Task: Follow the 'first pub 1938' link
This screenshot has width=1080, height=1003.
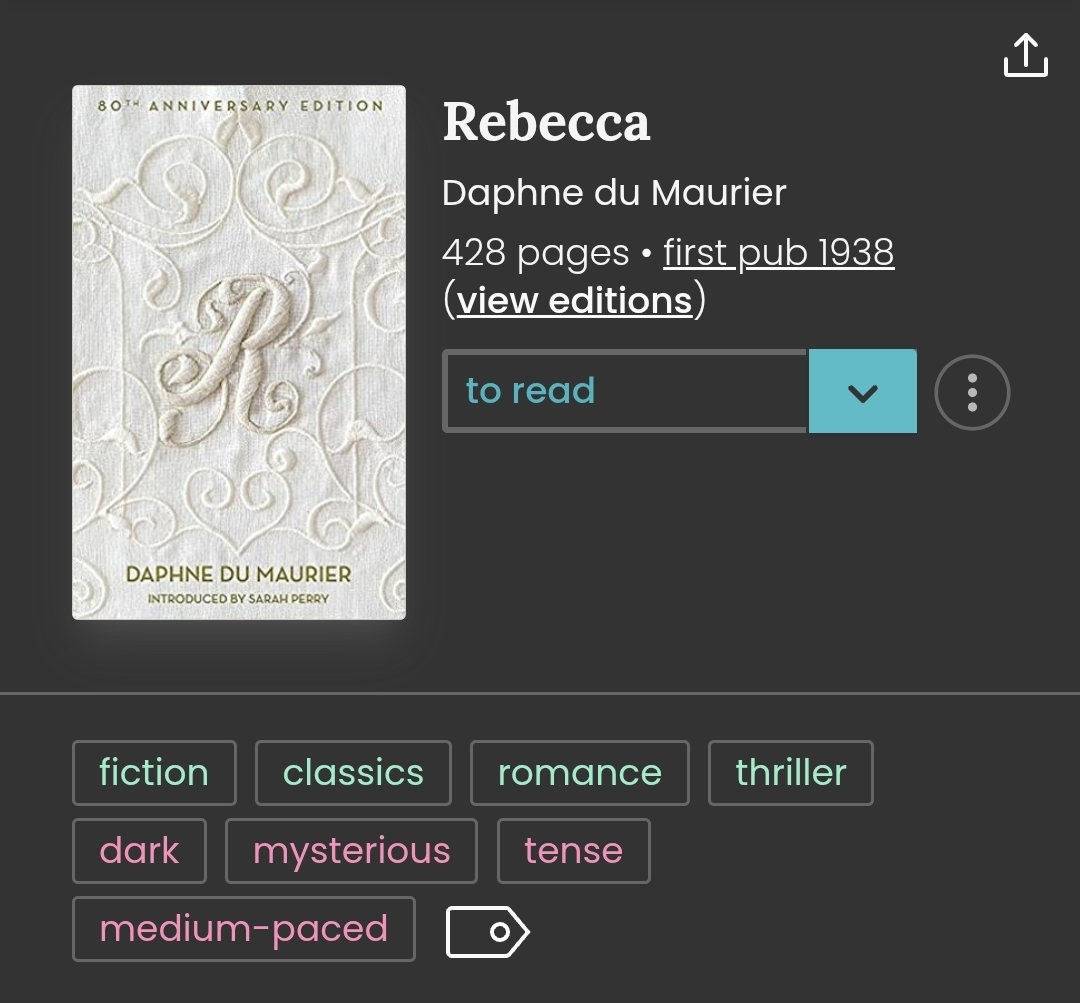Action: (x=778, y=253)
